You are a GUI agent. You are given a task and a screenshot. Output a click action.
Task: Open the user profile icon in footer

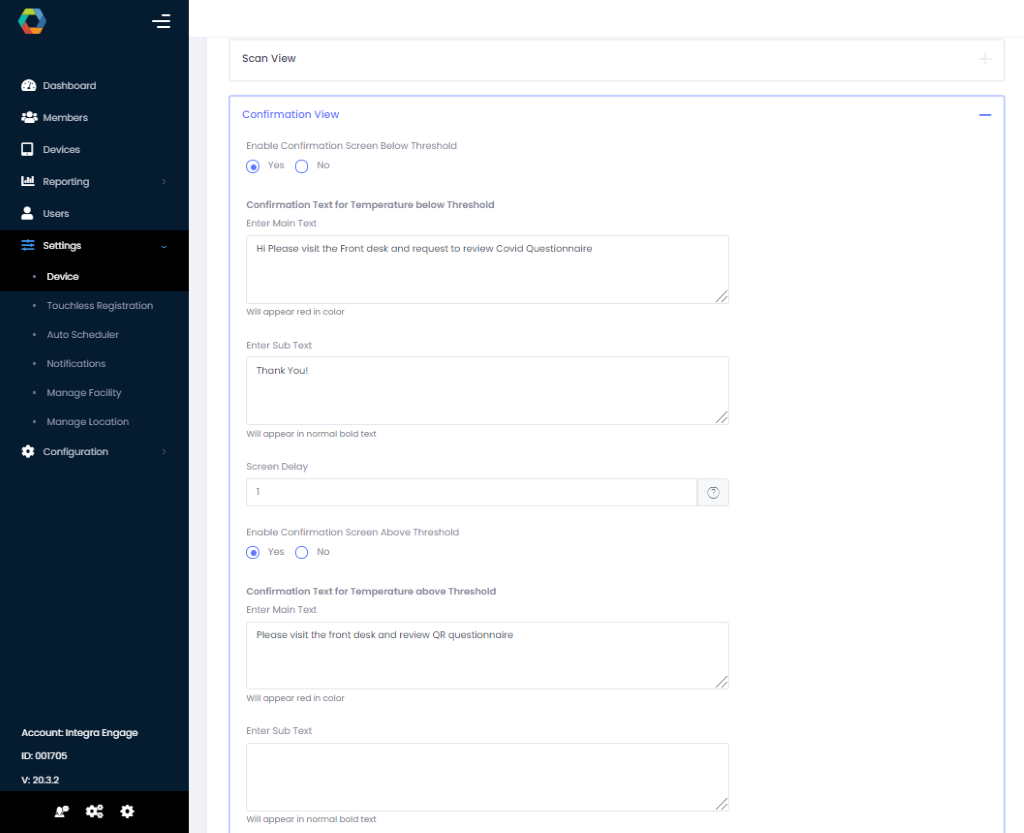tap(61, 811)
